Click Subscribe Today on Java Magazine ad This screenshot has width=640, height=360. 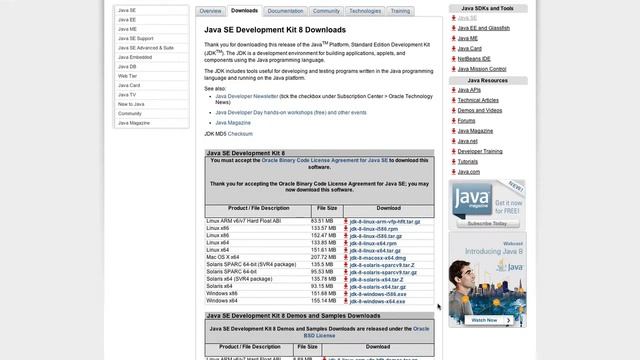click(487, 224)
